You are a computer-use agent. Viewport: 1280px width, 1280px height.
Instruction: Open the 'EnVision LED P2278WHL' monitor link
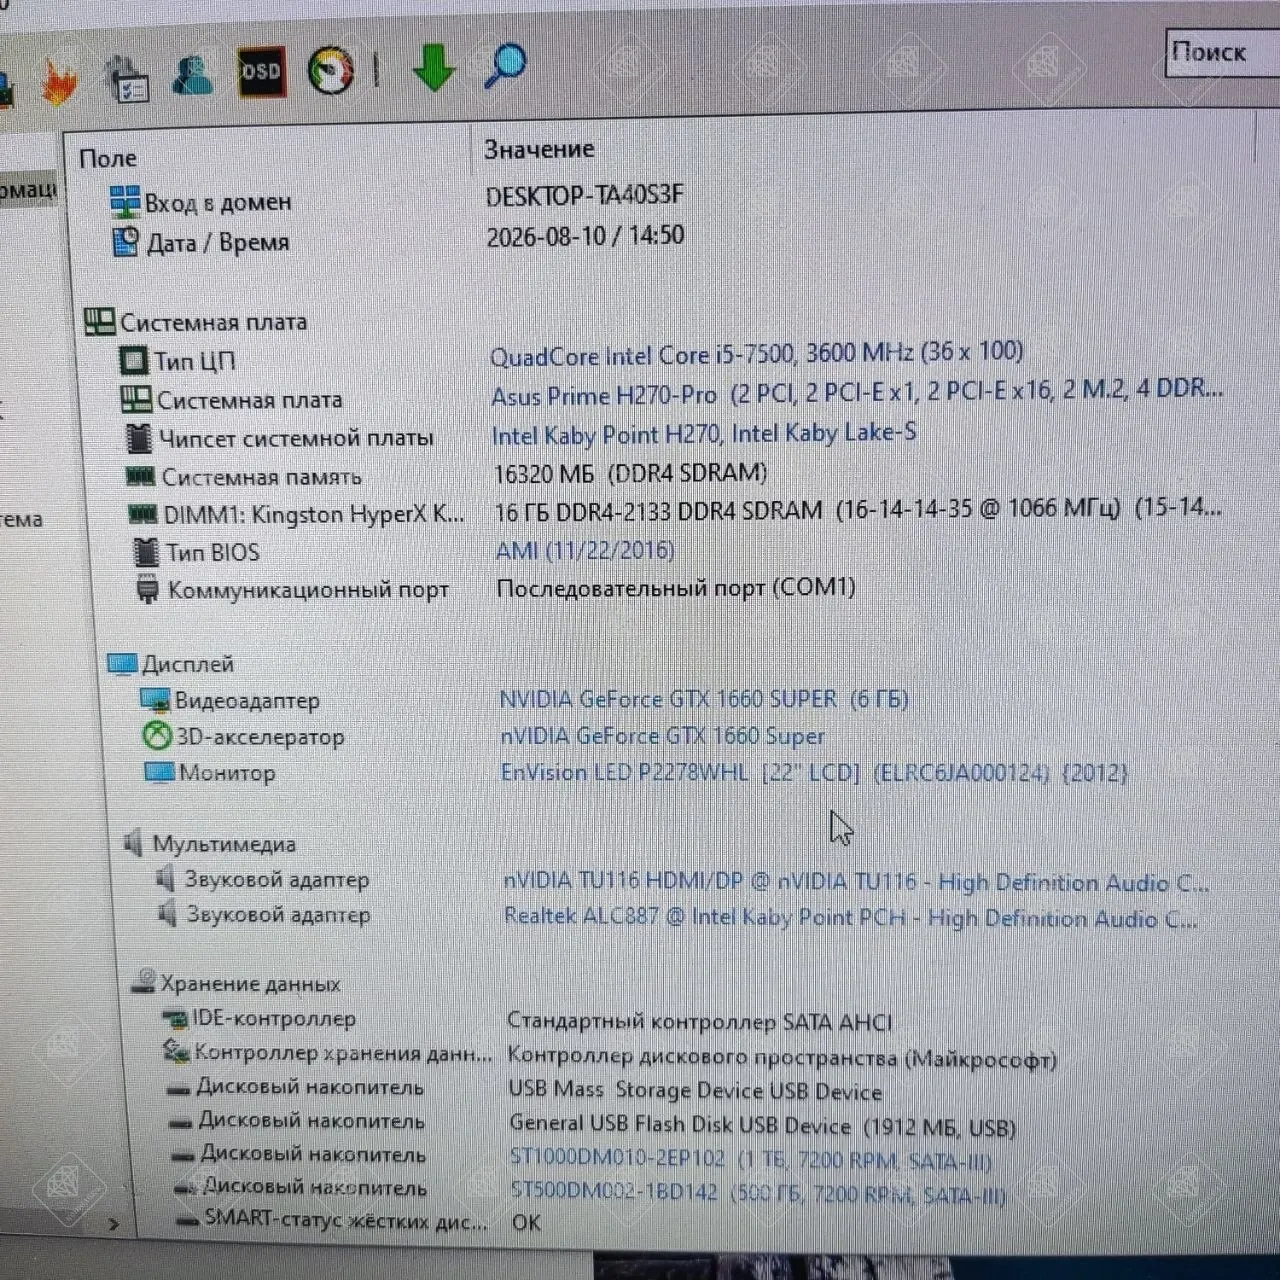[814, 772]
